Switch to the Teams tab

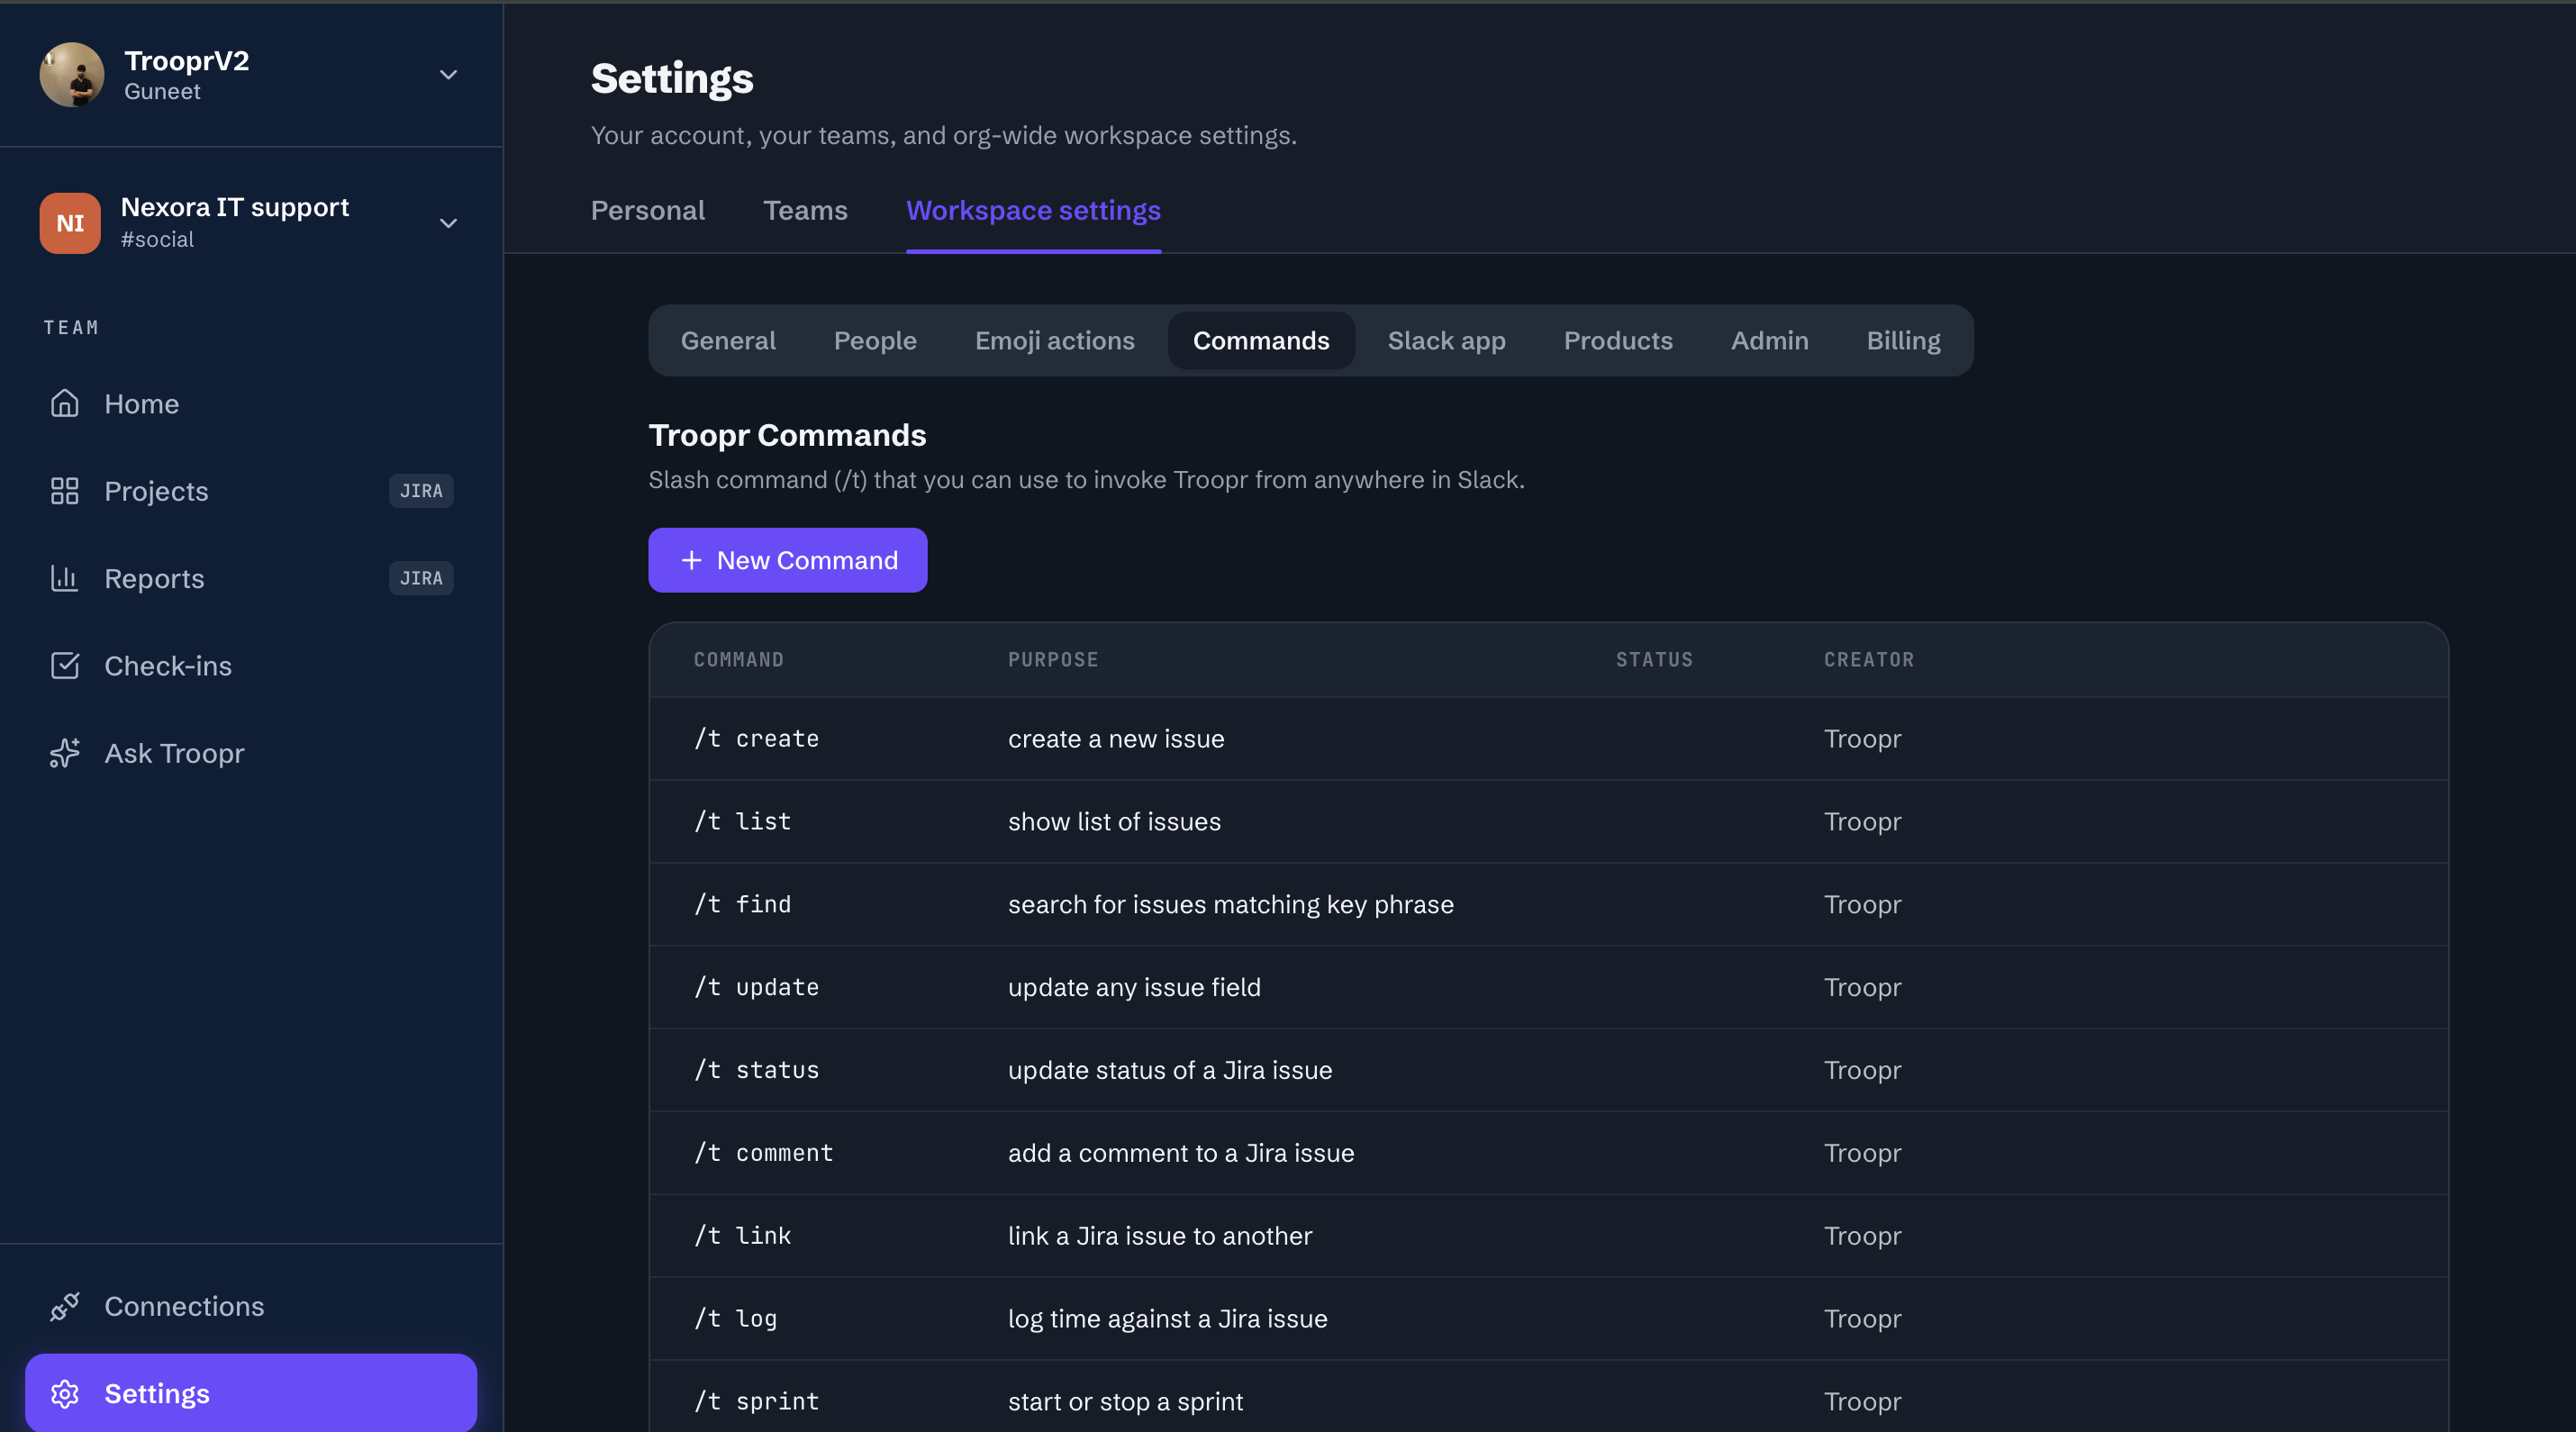[x=805, y=210]
